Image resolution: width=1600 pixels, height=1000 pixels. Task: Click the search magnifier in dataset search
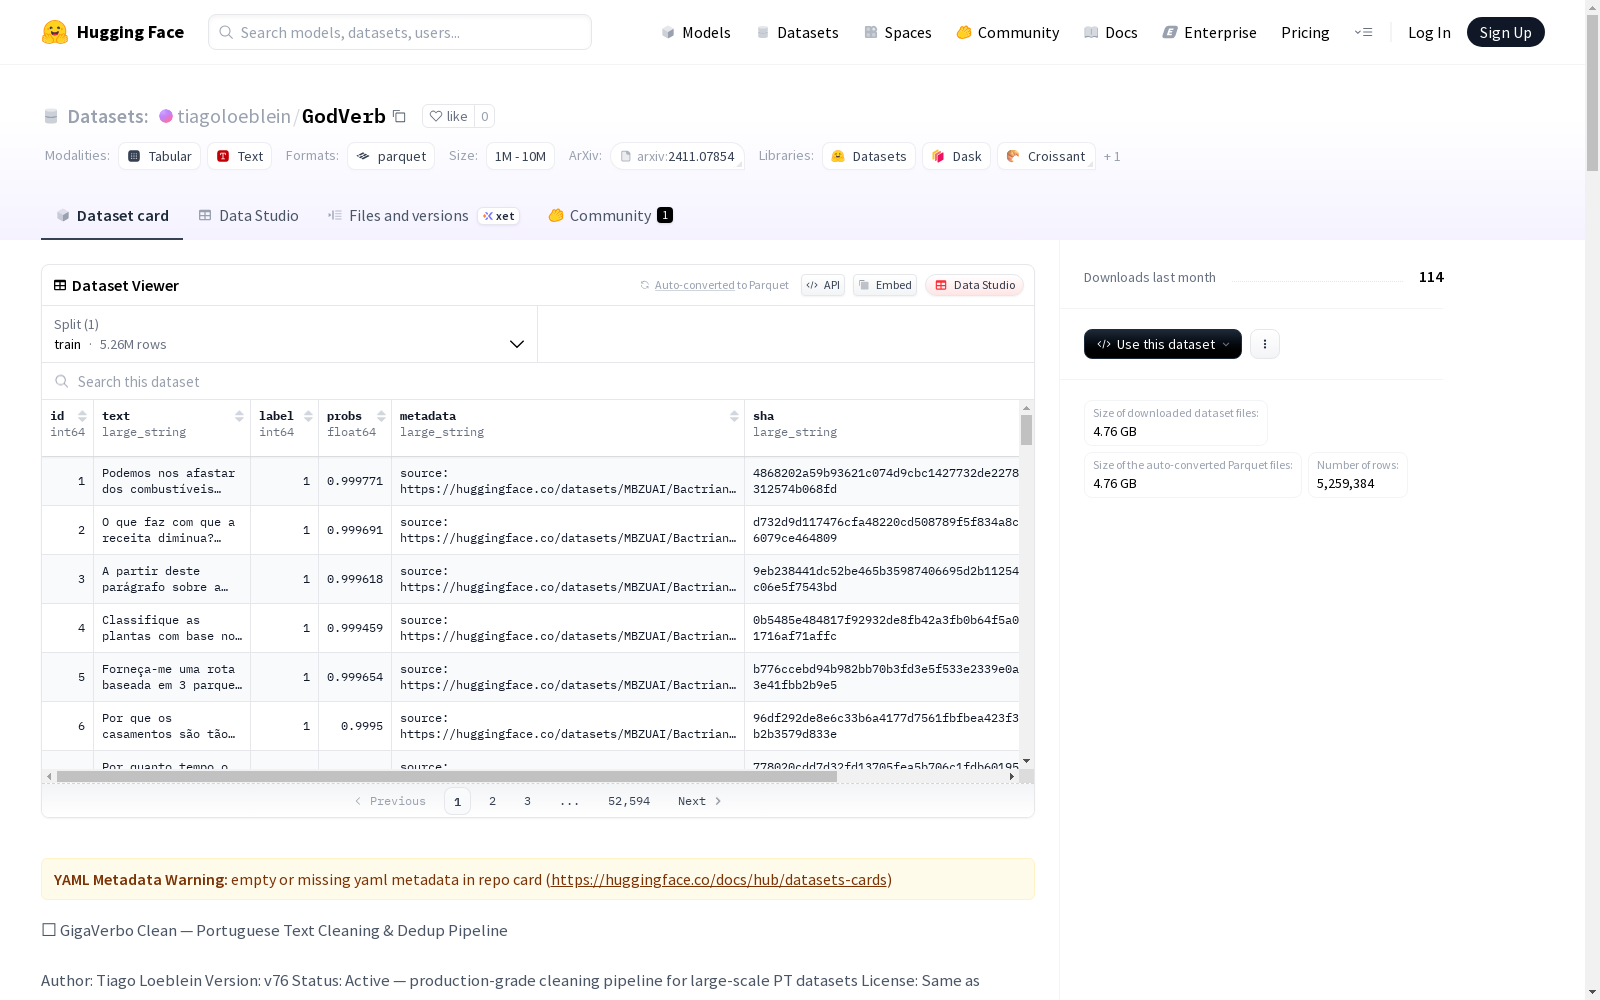(62, 381)
